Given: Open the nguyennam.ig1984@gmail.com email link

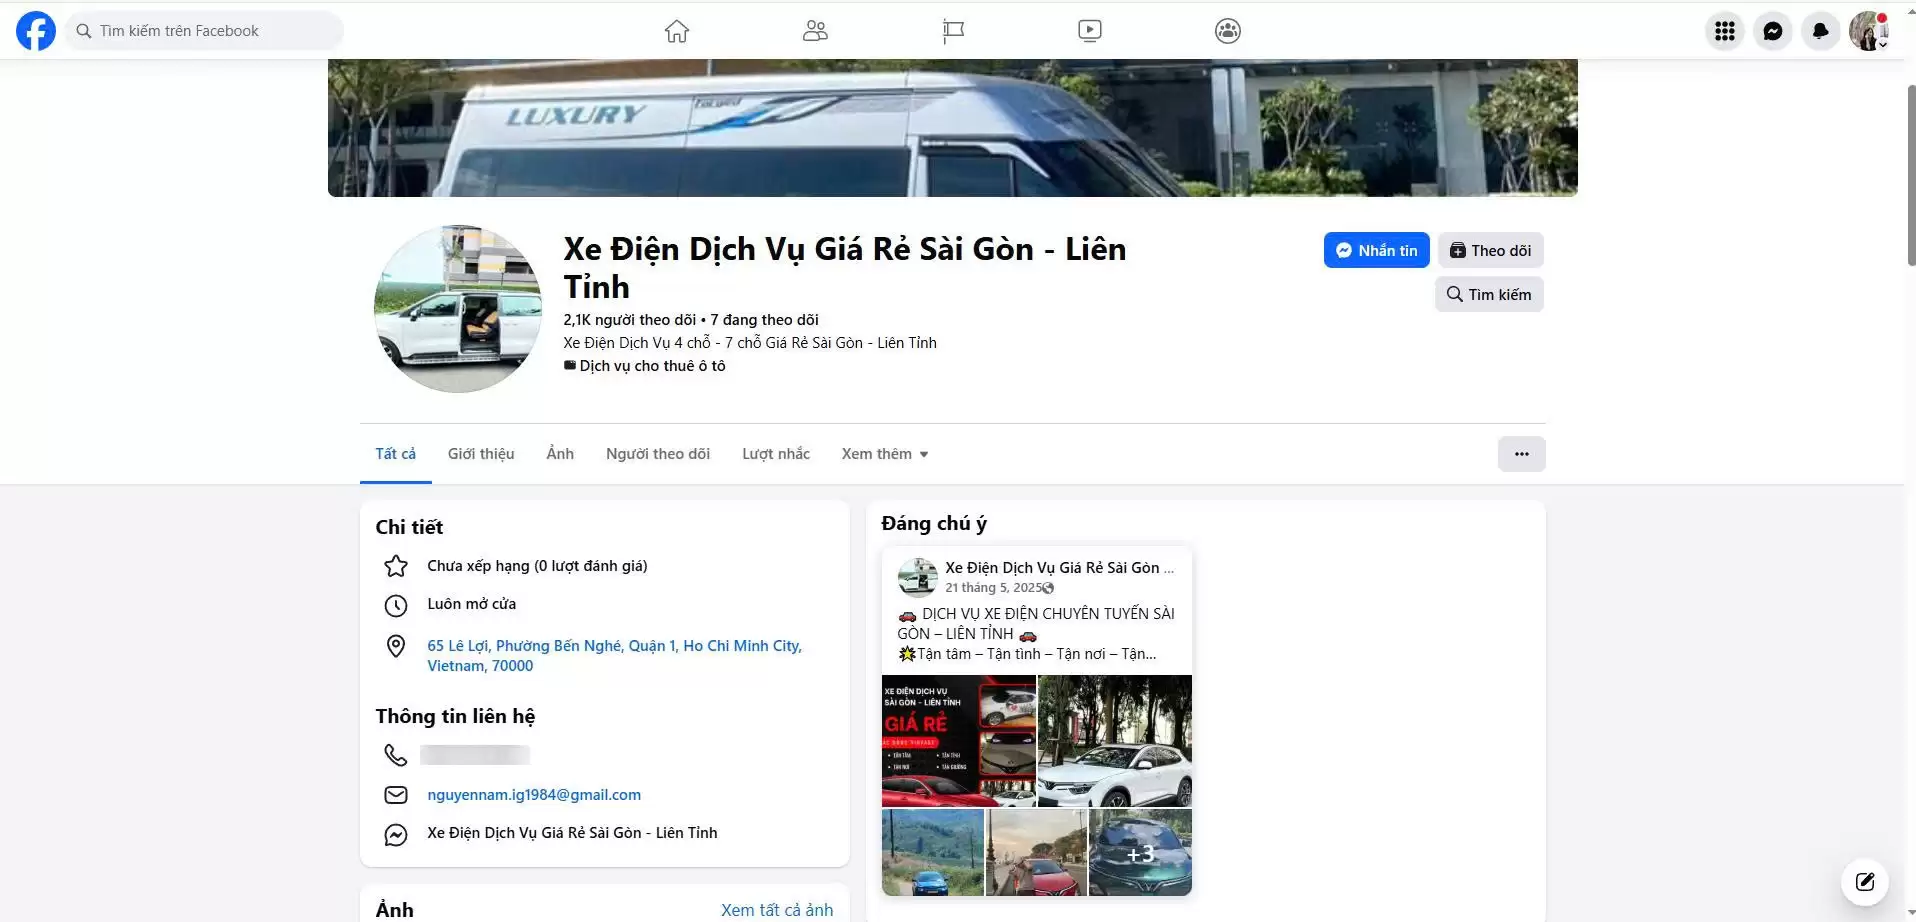Looking at the screenshot, I should 534,795.
